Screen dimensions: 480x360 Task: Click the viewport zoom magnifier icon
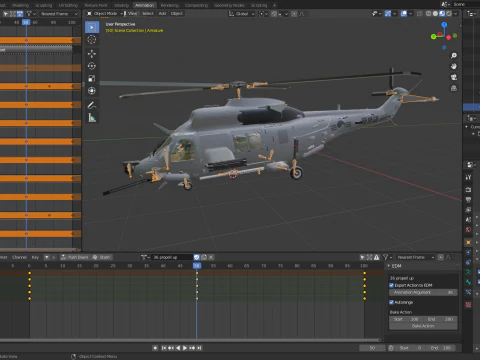point(454,56)
